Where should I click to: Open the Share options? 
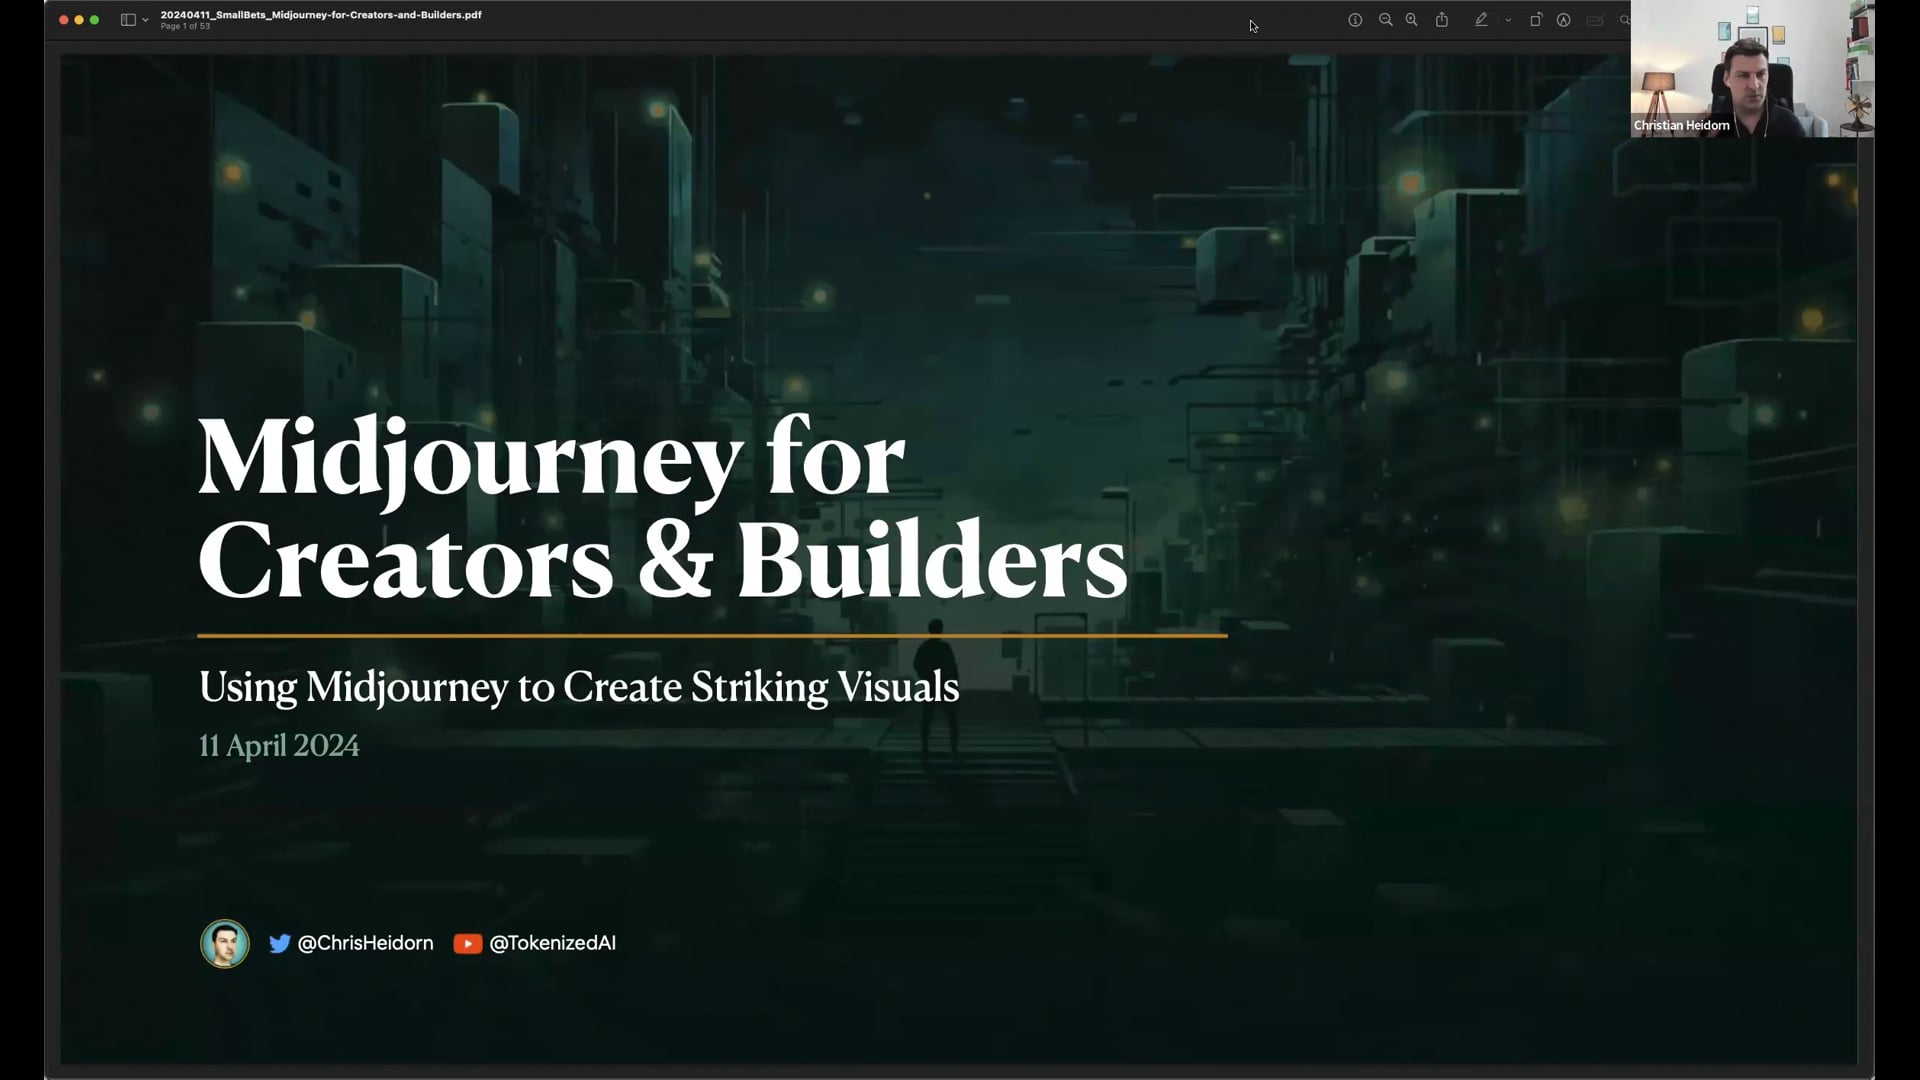point(1441,20)
